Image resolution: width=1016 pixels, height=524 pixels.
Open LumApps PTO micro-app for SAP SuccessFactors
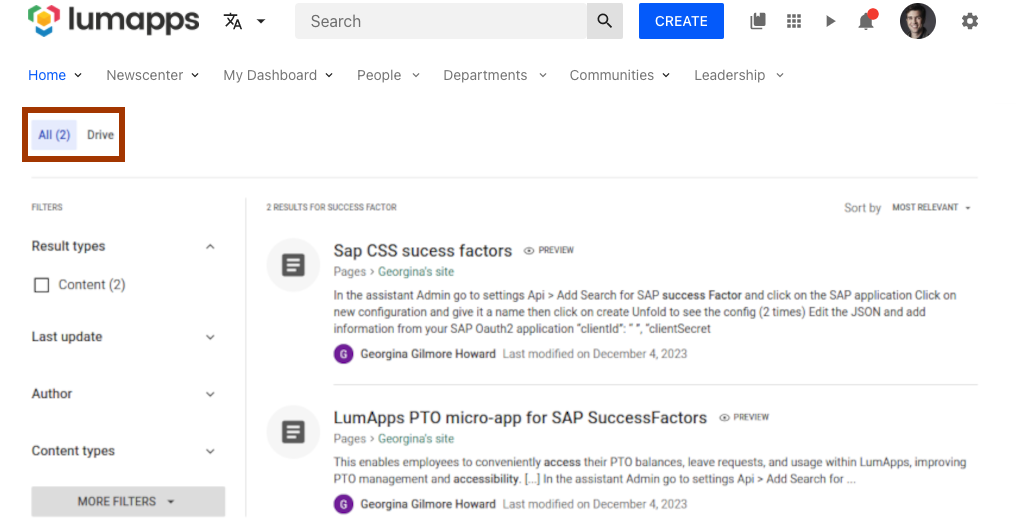[x=520, y=418]
